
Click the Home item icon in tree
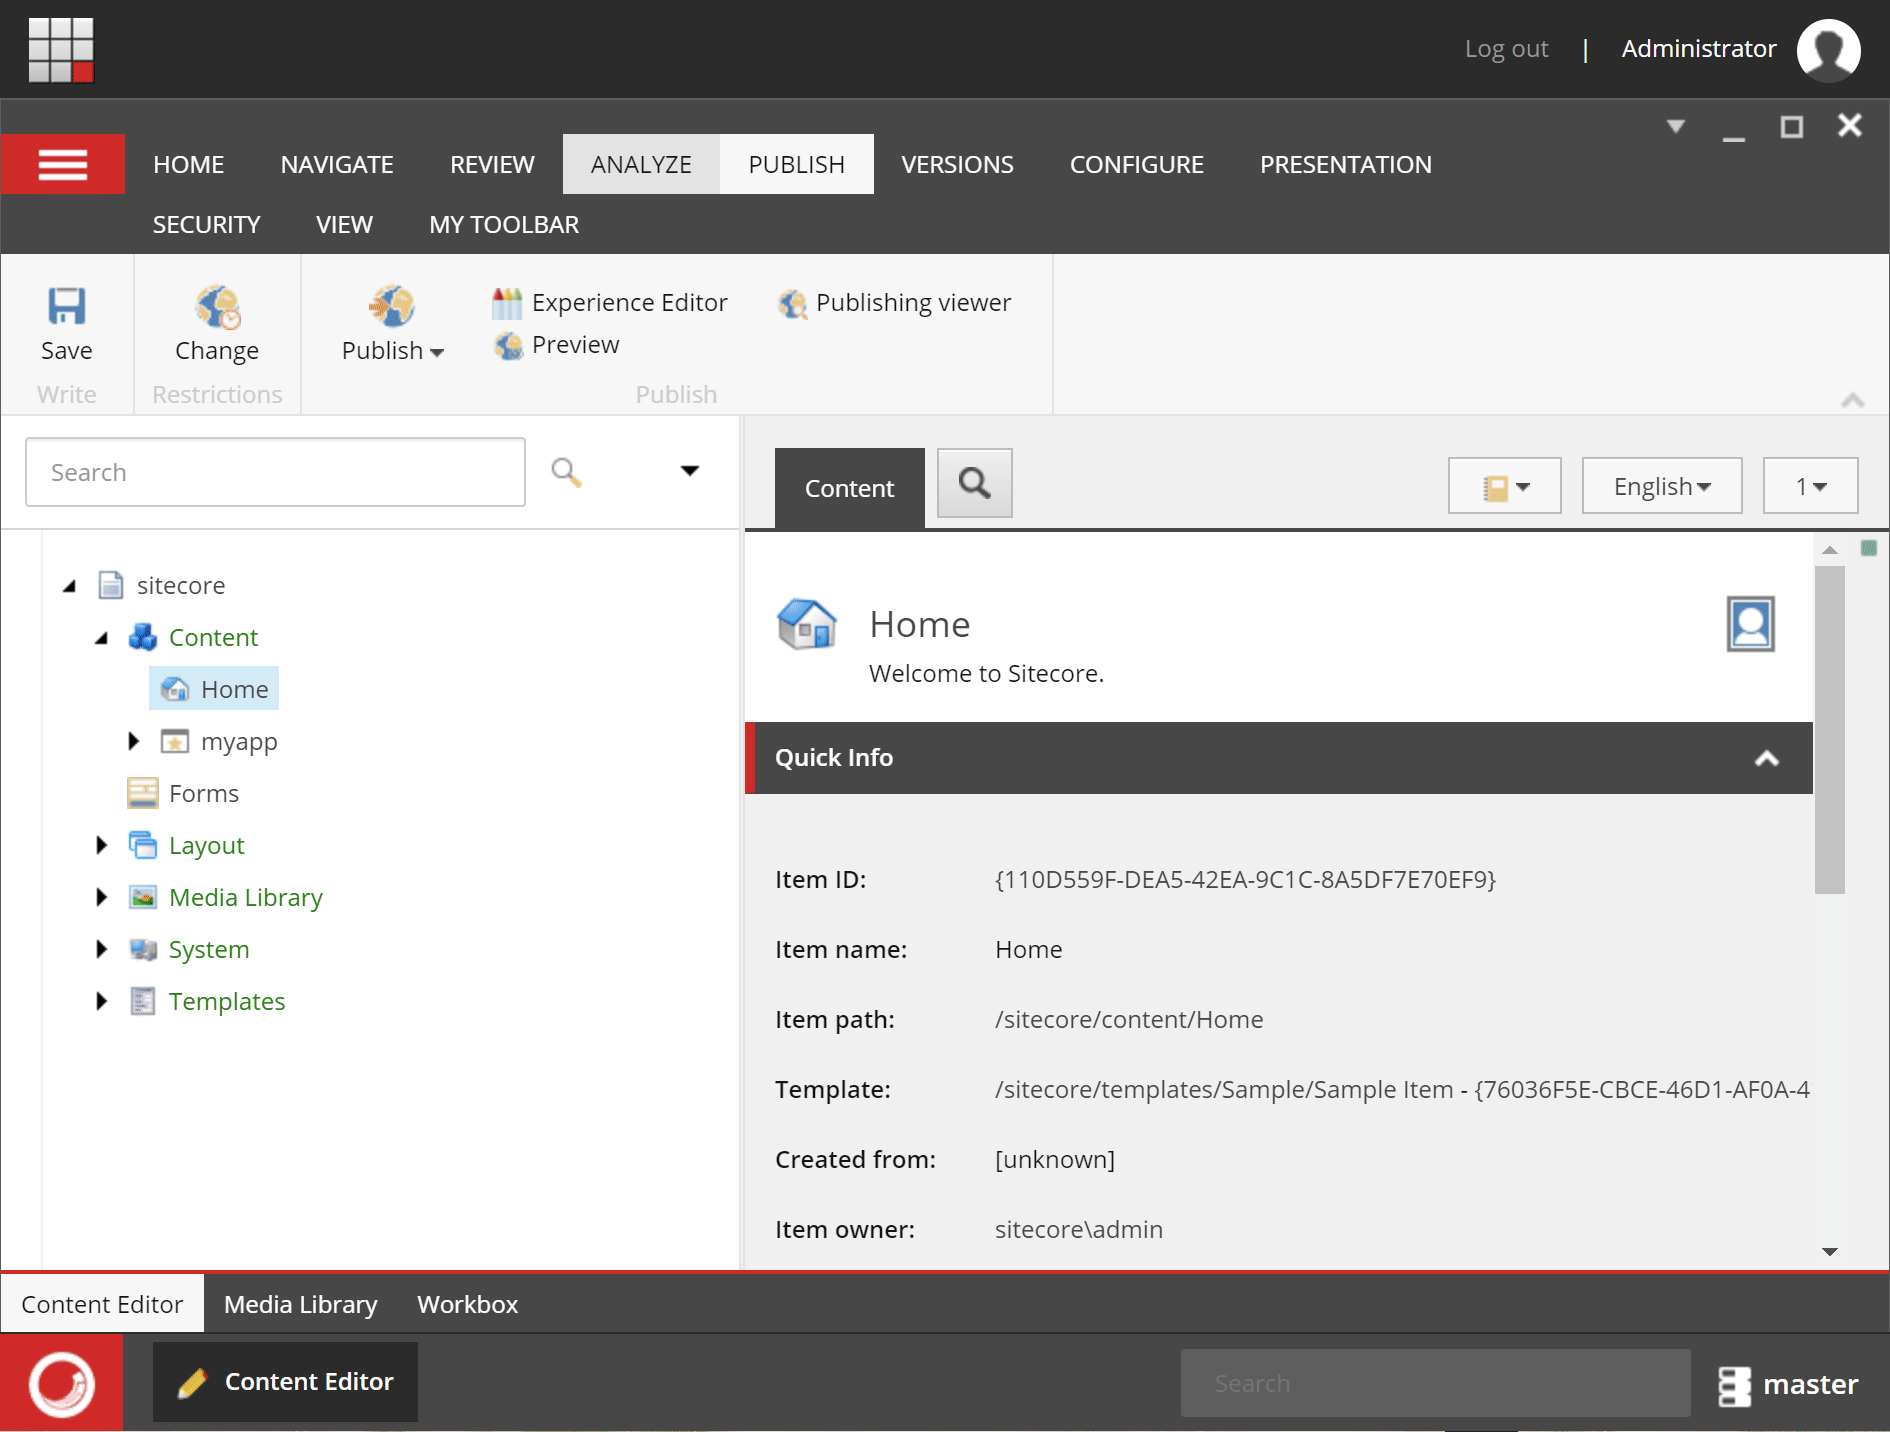coord(175,689)
